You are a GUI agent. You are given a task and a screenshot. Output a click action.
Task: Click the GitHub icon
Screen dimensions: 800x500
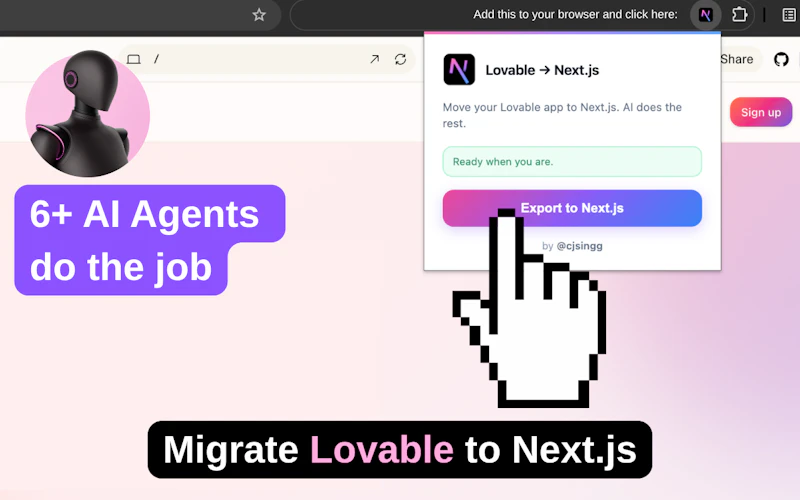click(x=781, y=59)
